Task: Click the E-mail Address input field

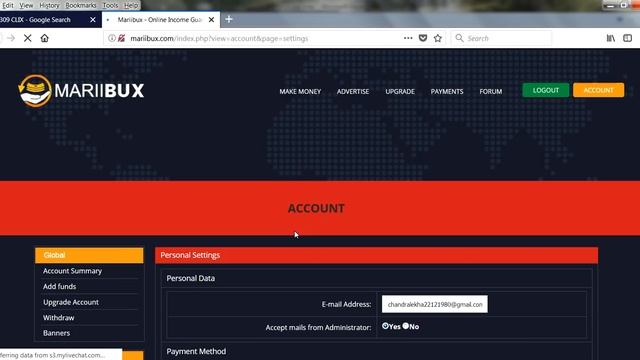Action: 435,304
